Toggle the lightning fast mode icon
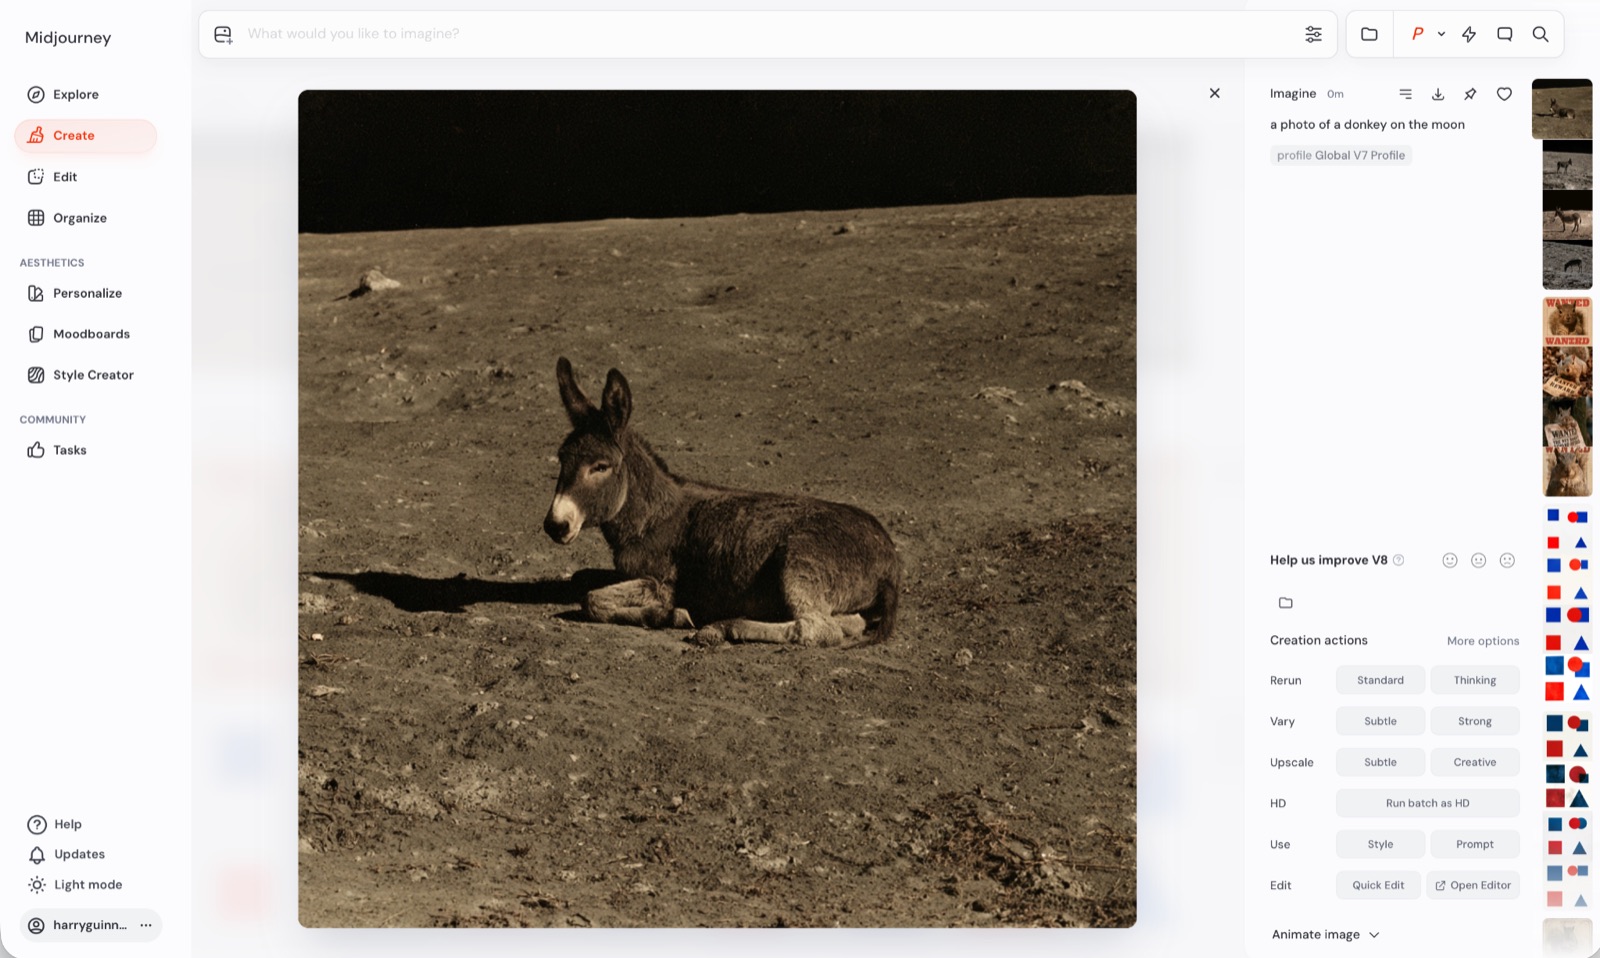 (x=1469, y=34)
